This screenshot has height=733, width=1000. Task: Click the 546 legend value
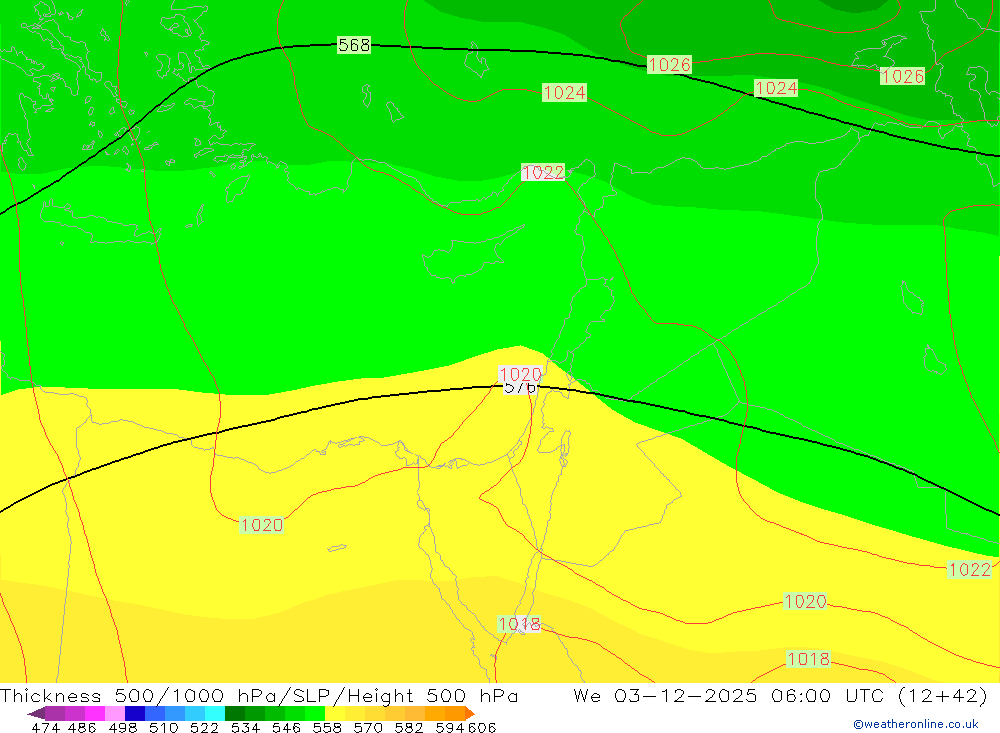[x=286, y=727]
